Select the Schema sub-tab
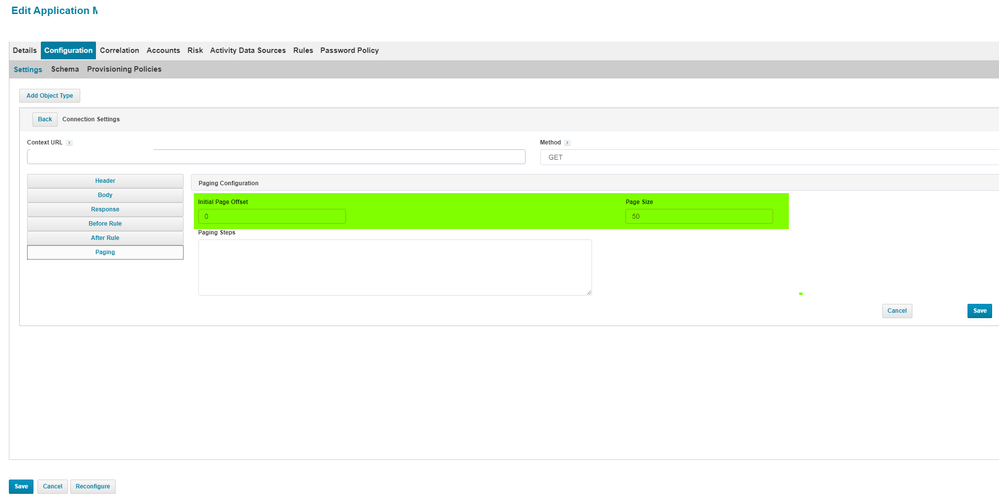Viewport: 999px width, 499px height. pos(65,69)
